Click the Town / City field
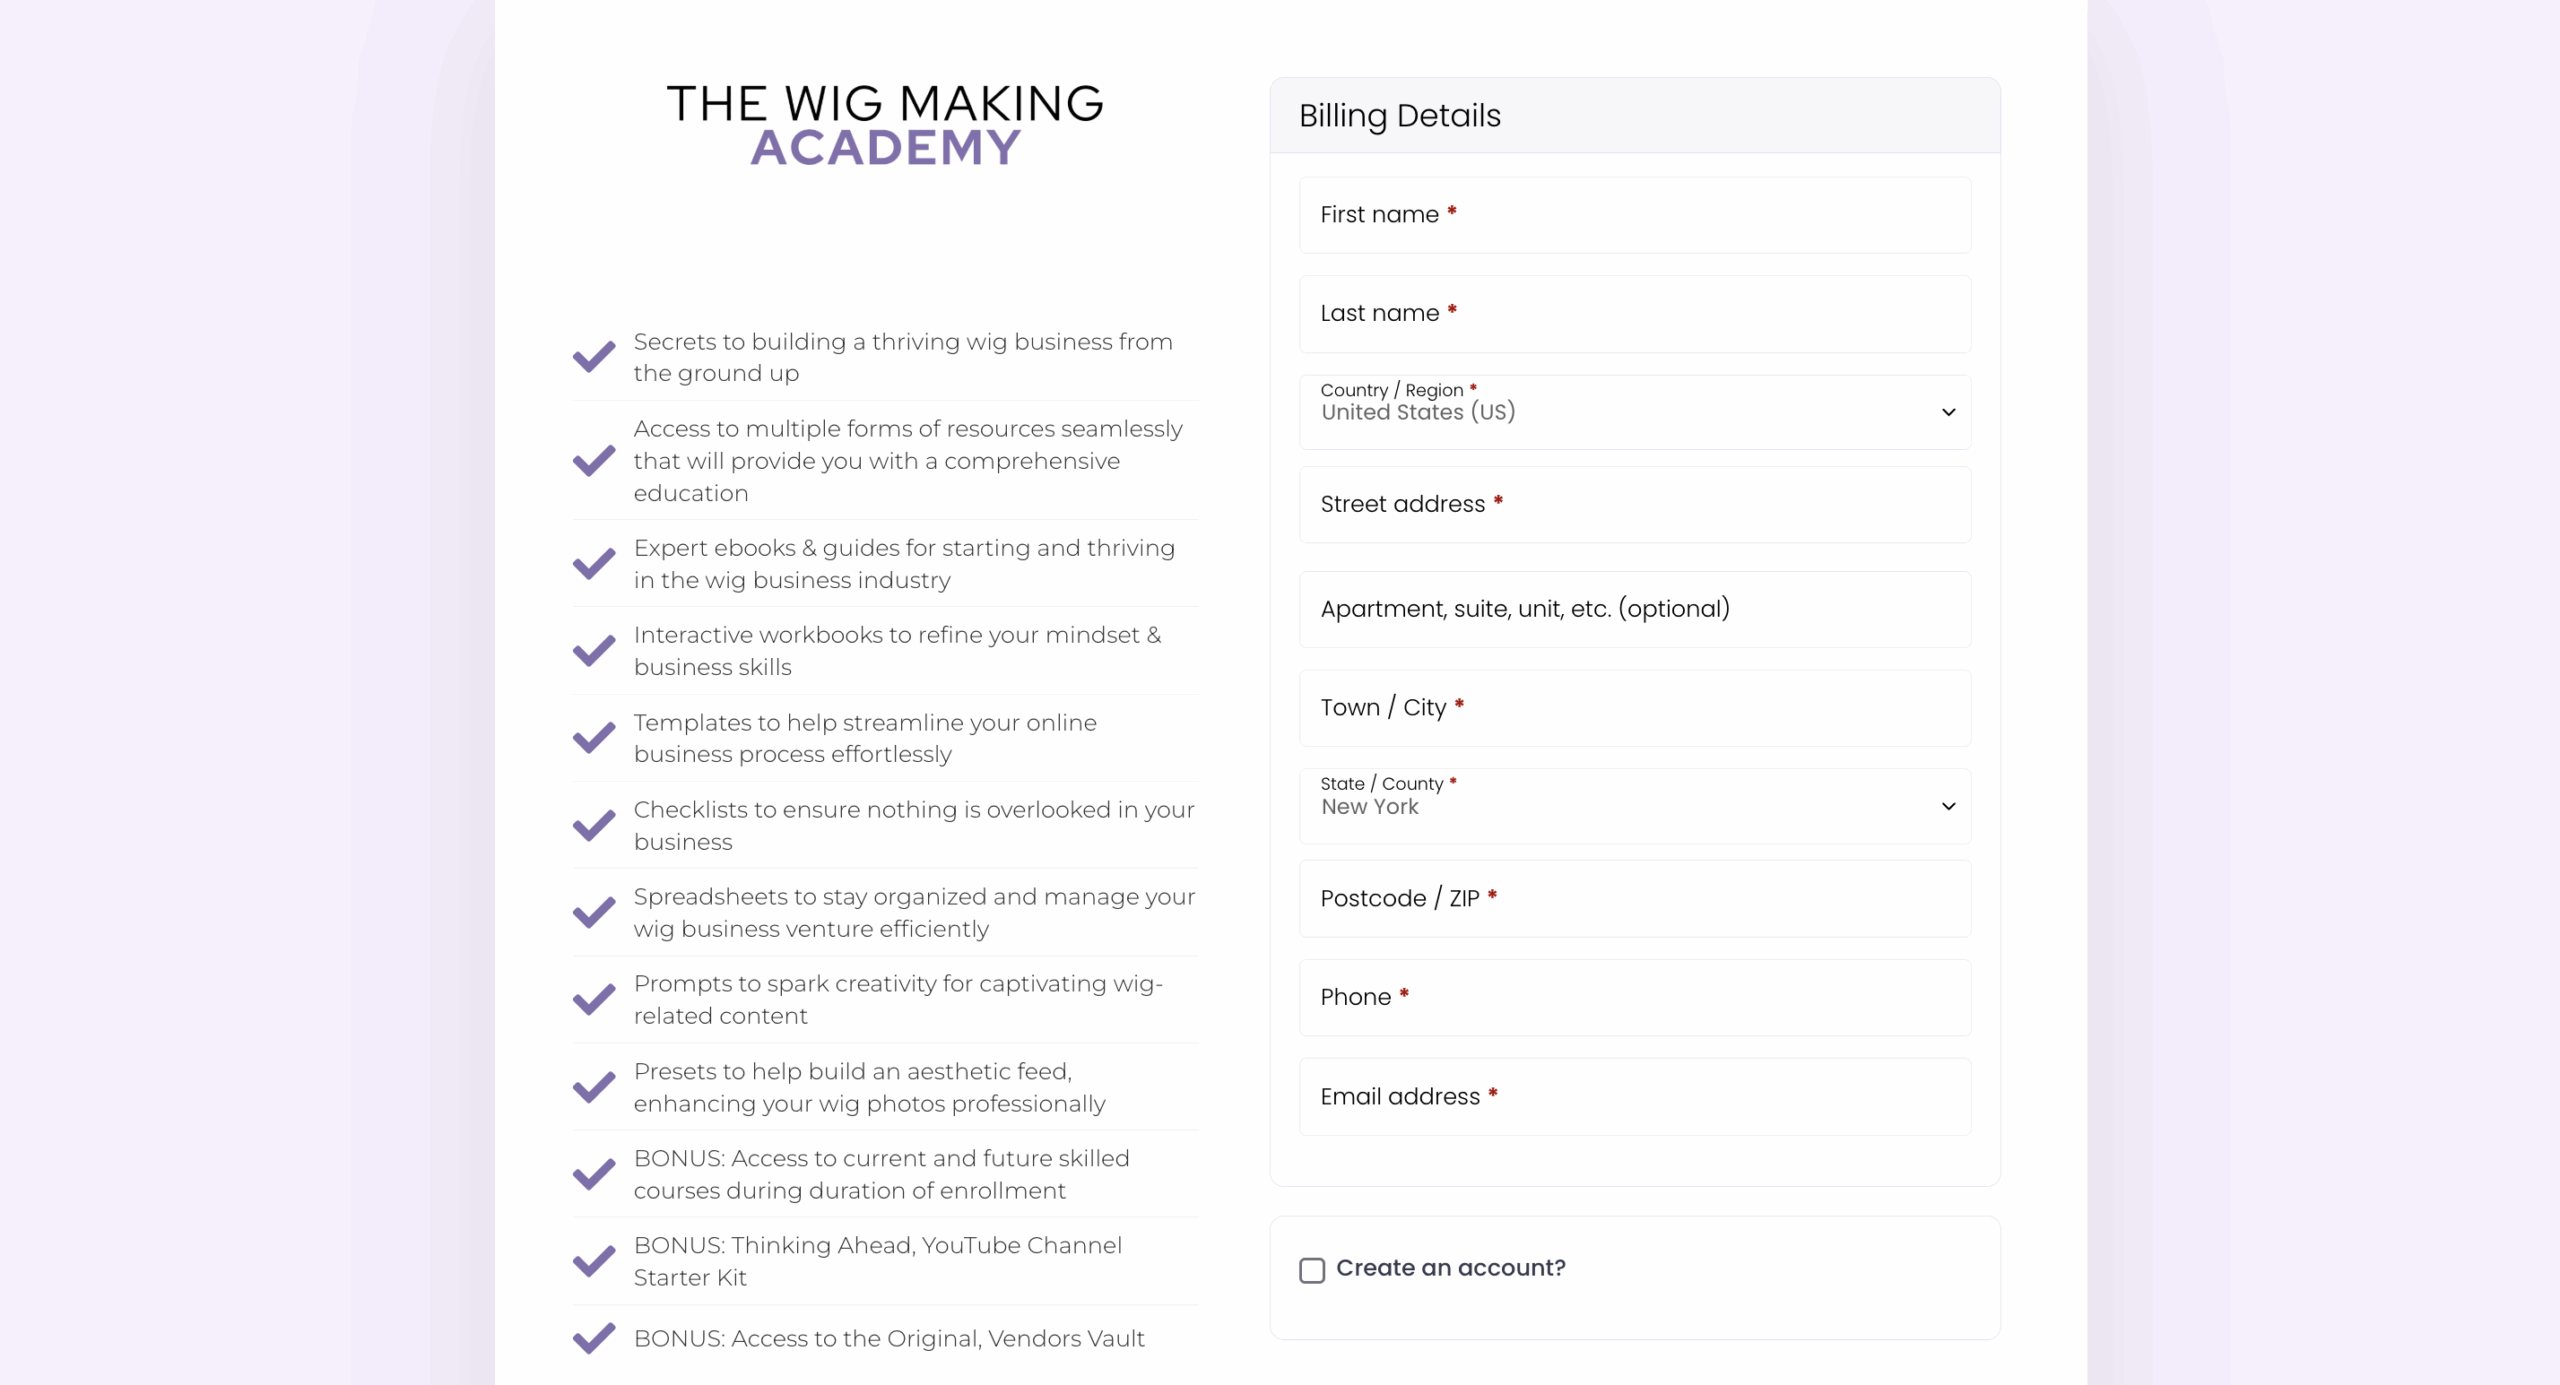Image resolution: width=2560 pixels, height=1385 pixels. [x=1635, y=708]
